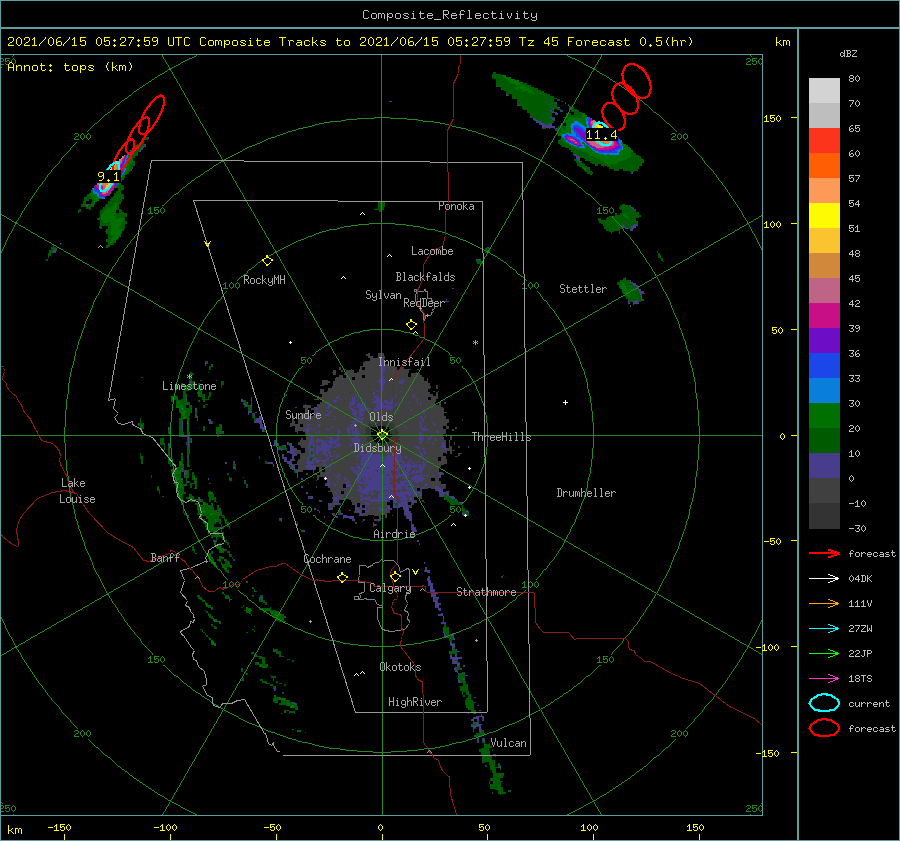This screenshot has width=900, height=841.
Task: Click the Okotoks town label
Action: coord(400,666)
